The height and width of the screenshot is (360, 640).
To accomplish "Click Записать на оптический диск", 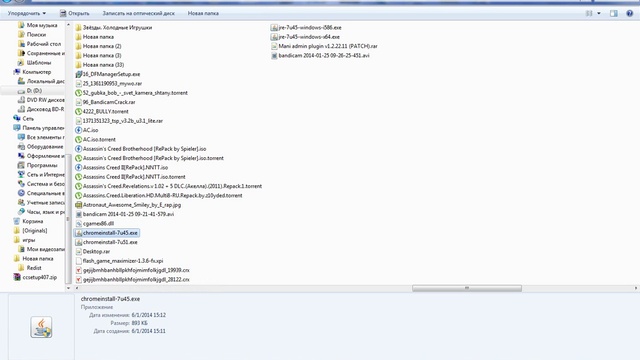I will (x=138, y=13).
